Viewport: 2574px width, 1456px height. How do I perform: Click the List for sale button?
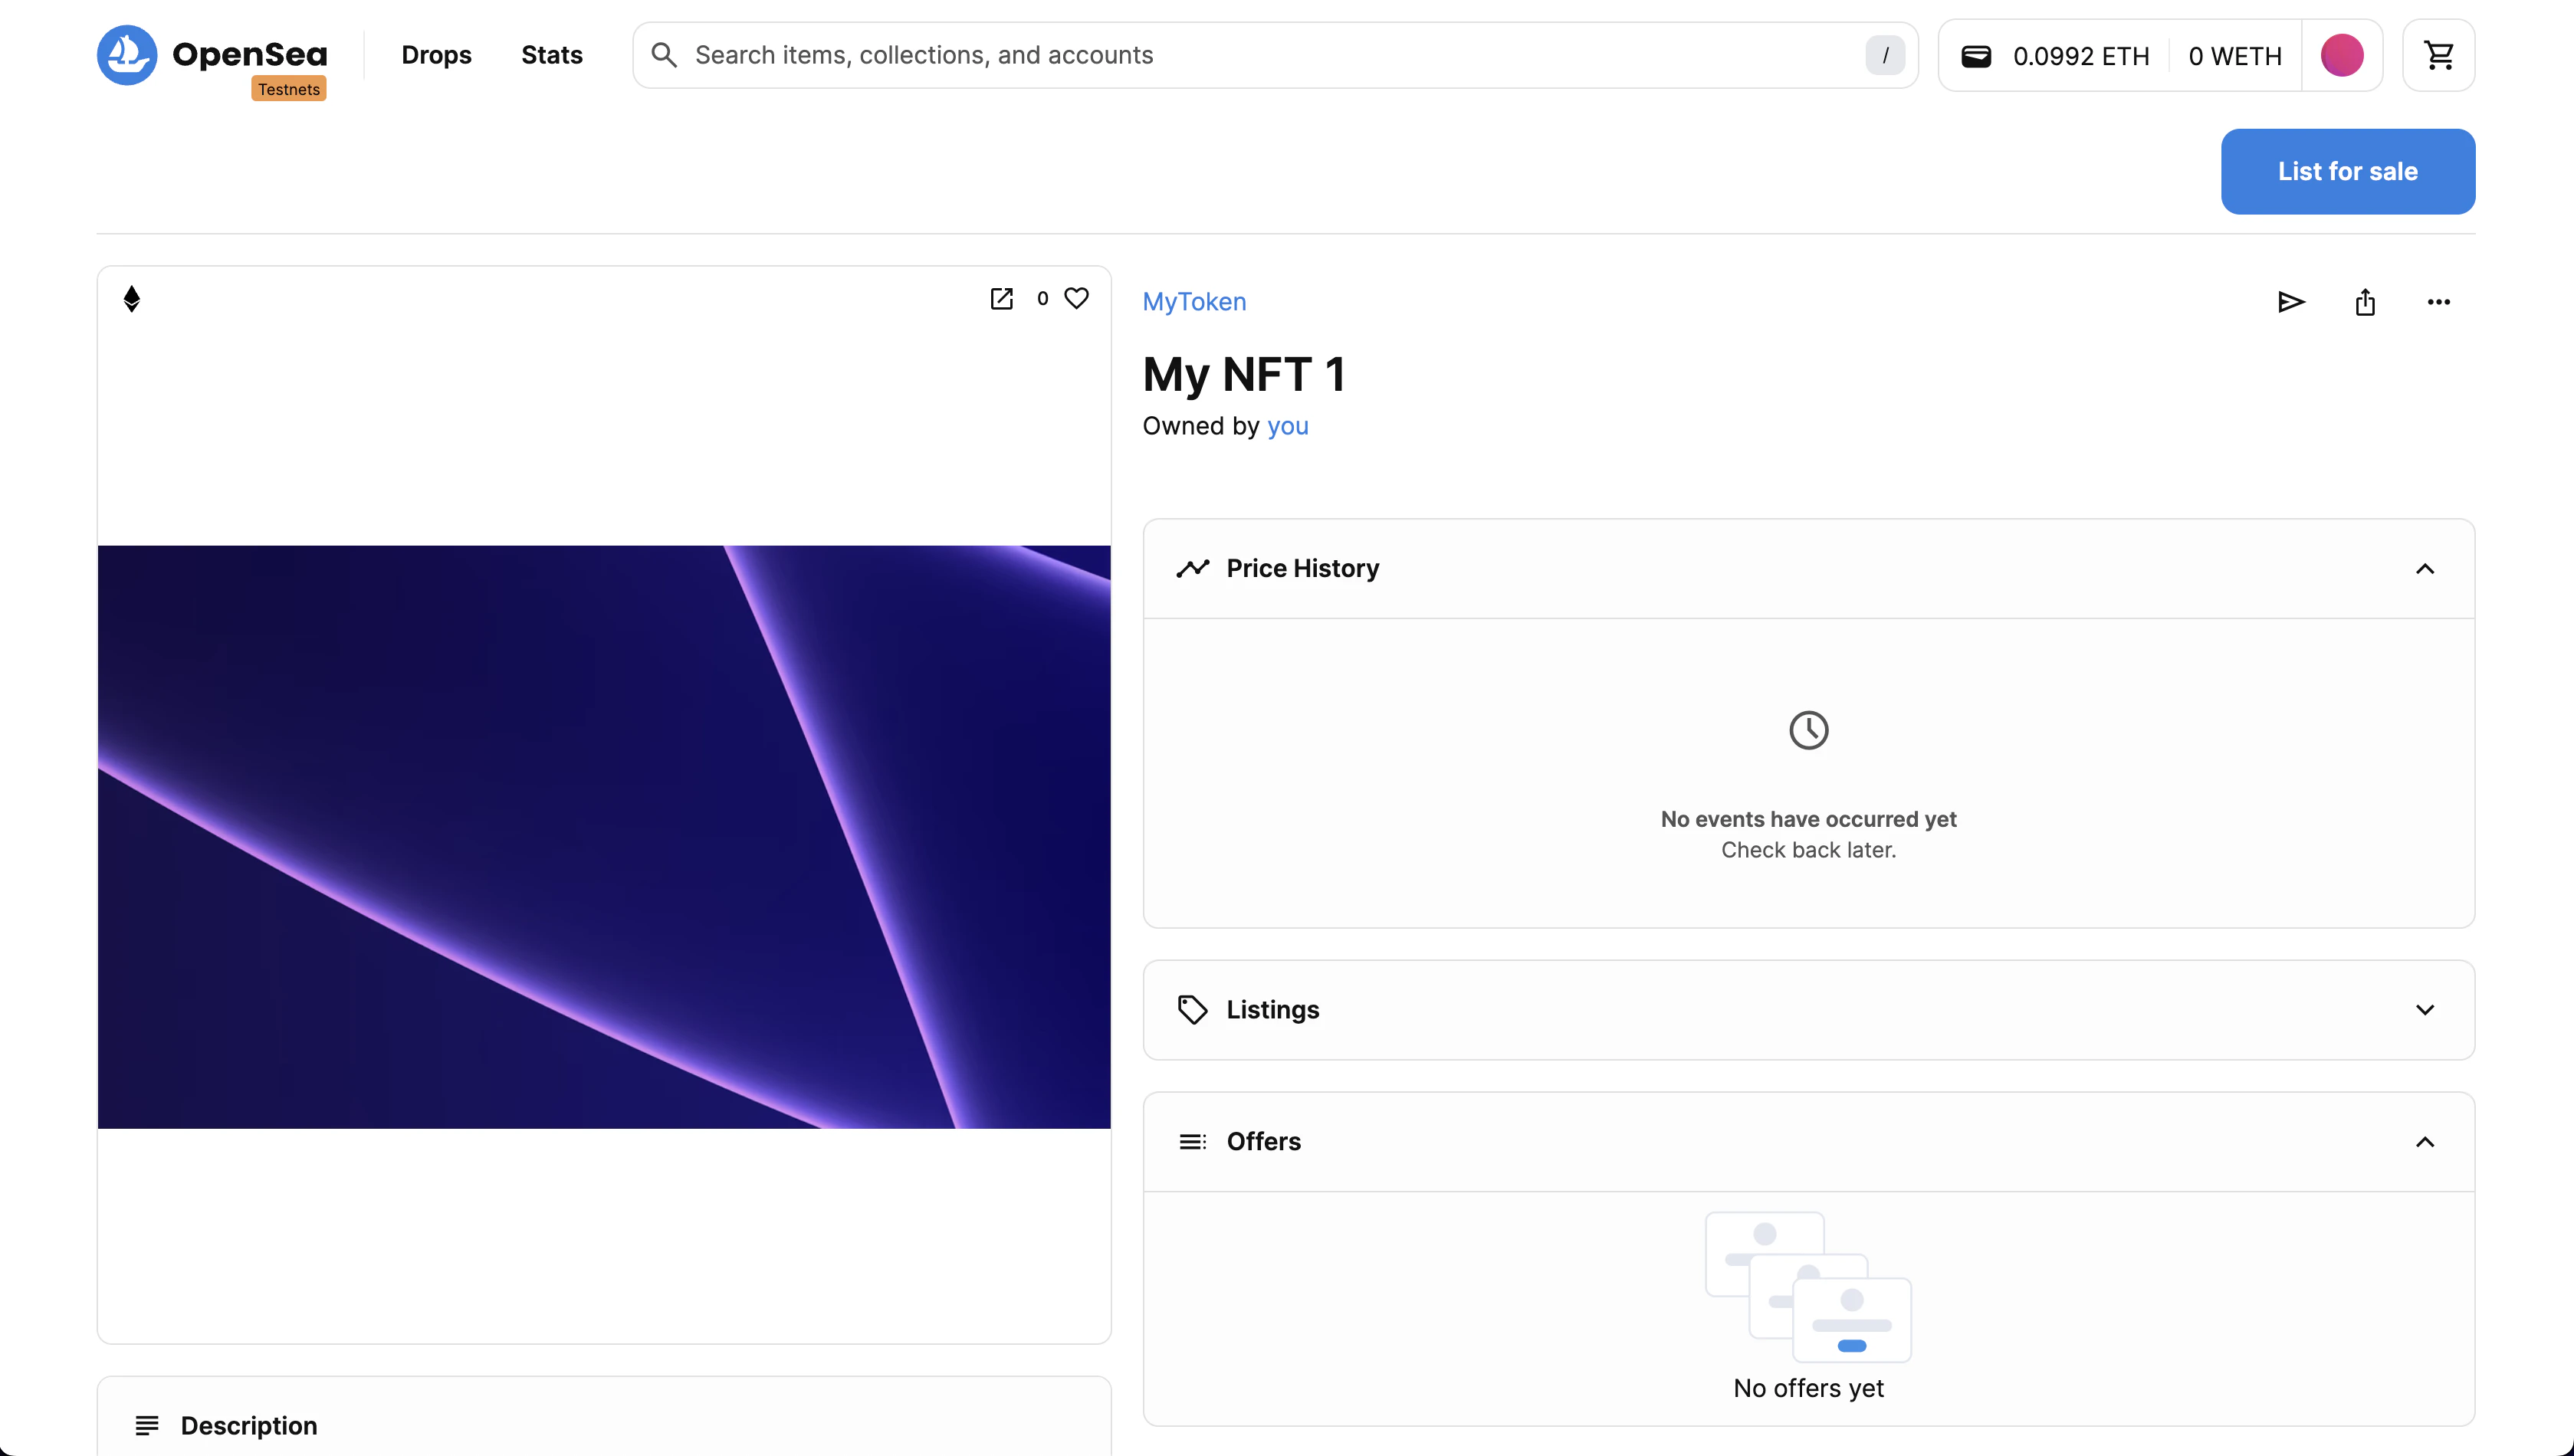[x=2348, y=171]
